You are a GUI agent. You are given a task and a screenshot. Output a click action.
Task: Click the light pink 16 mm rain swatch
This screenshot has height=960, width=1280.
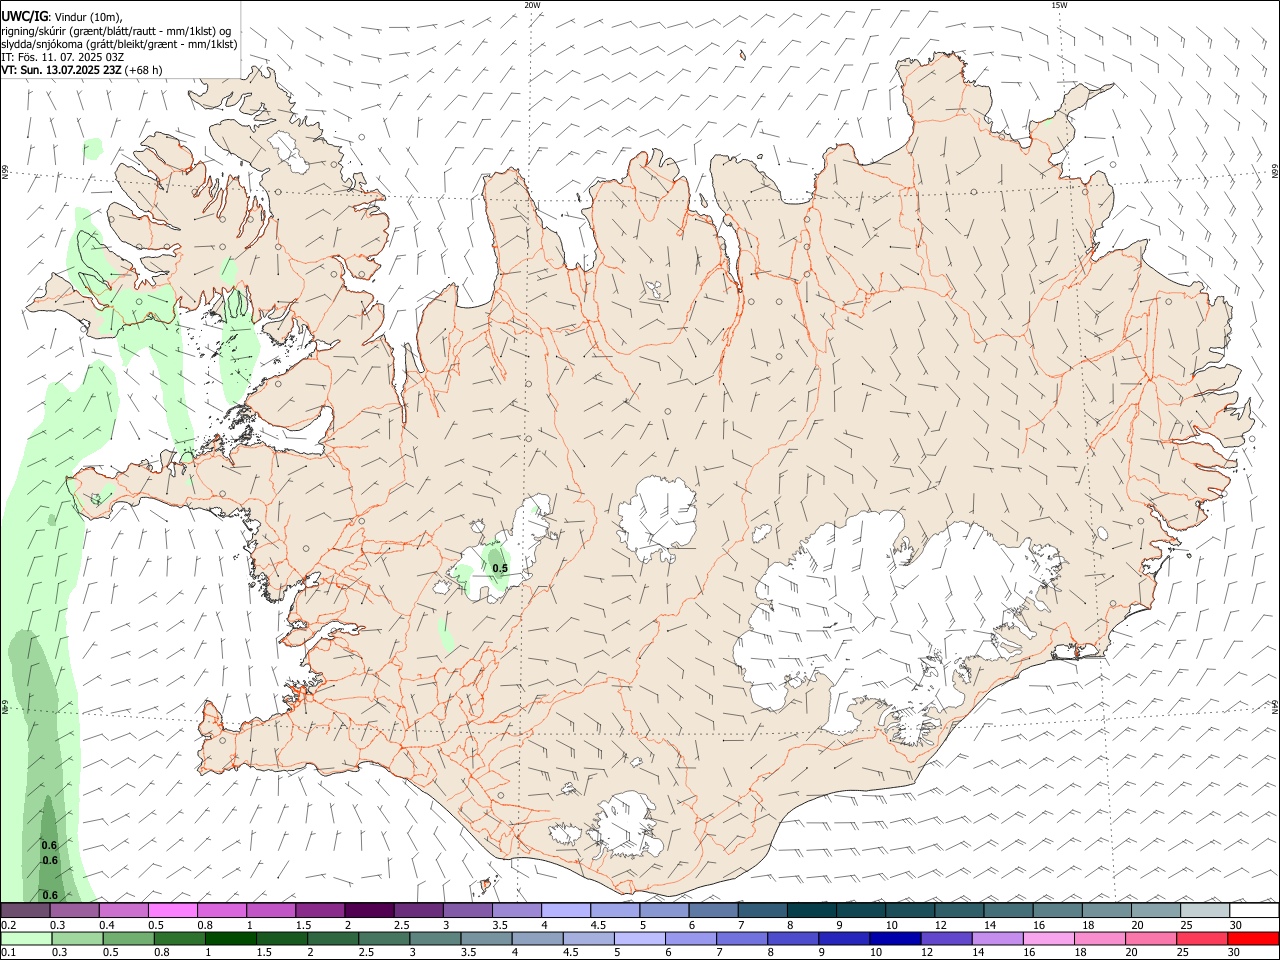[x=1049, y=939]
